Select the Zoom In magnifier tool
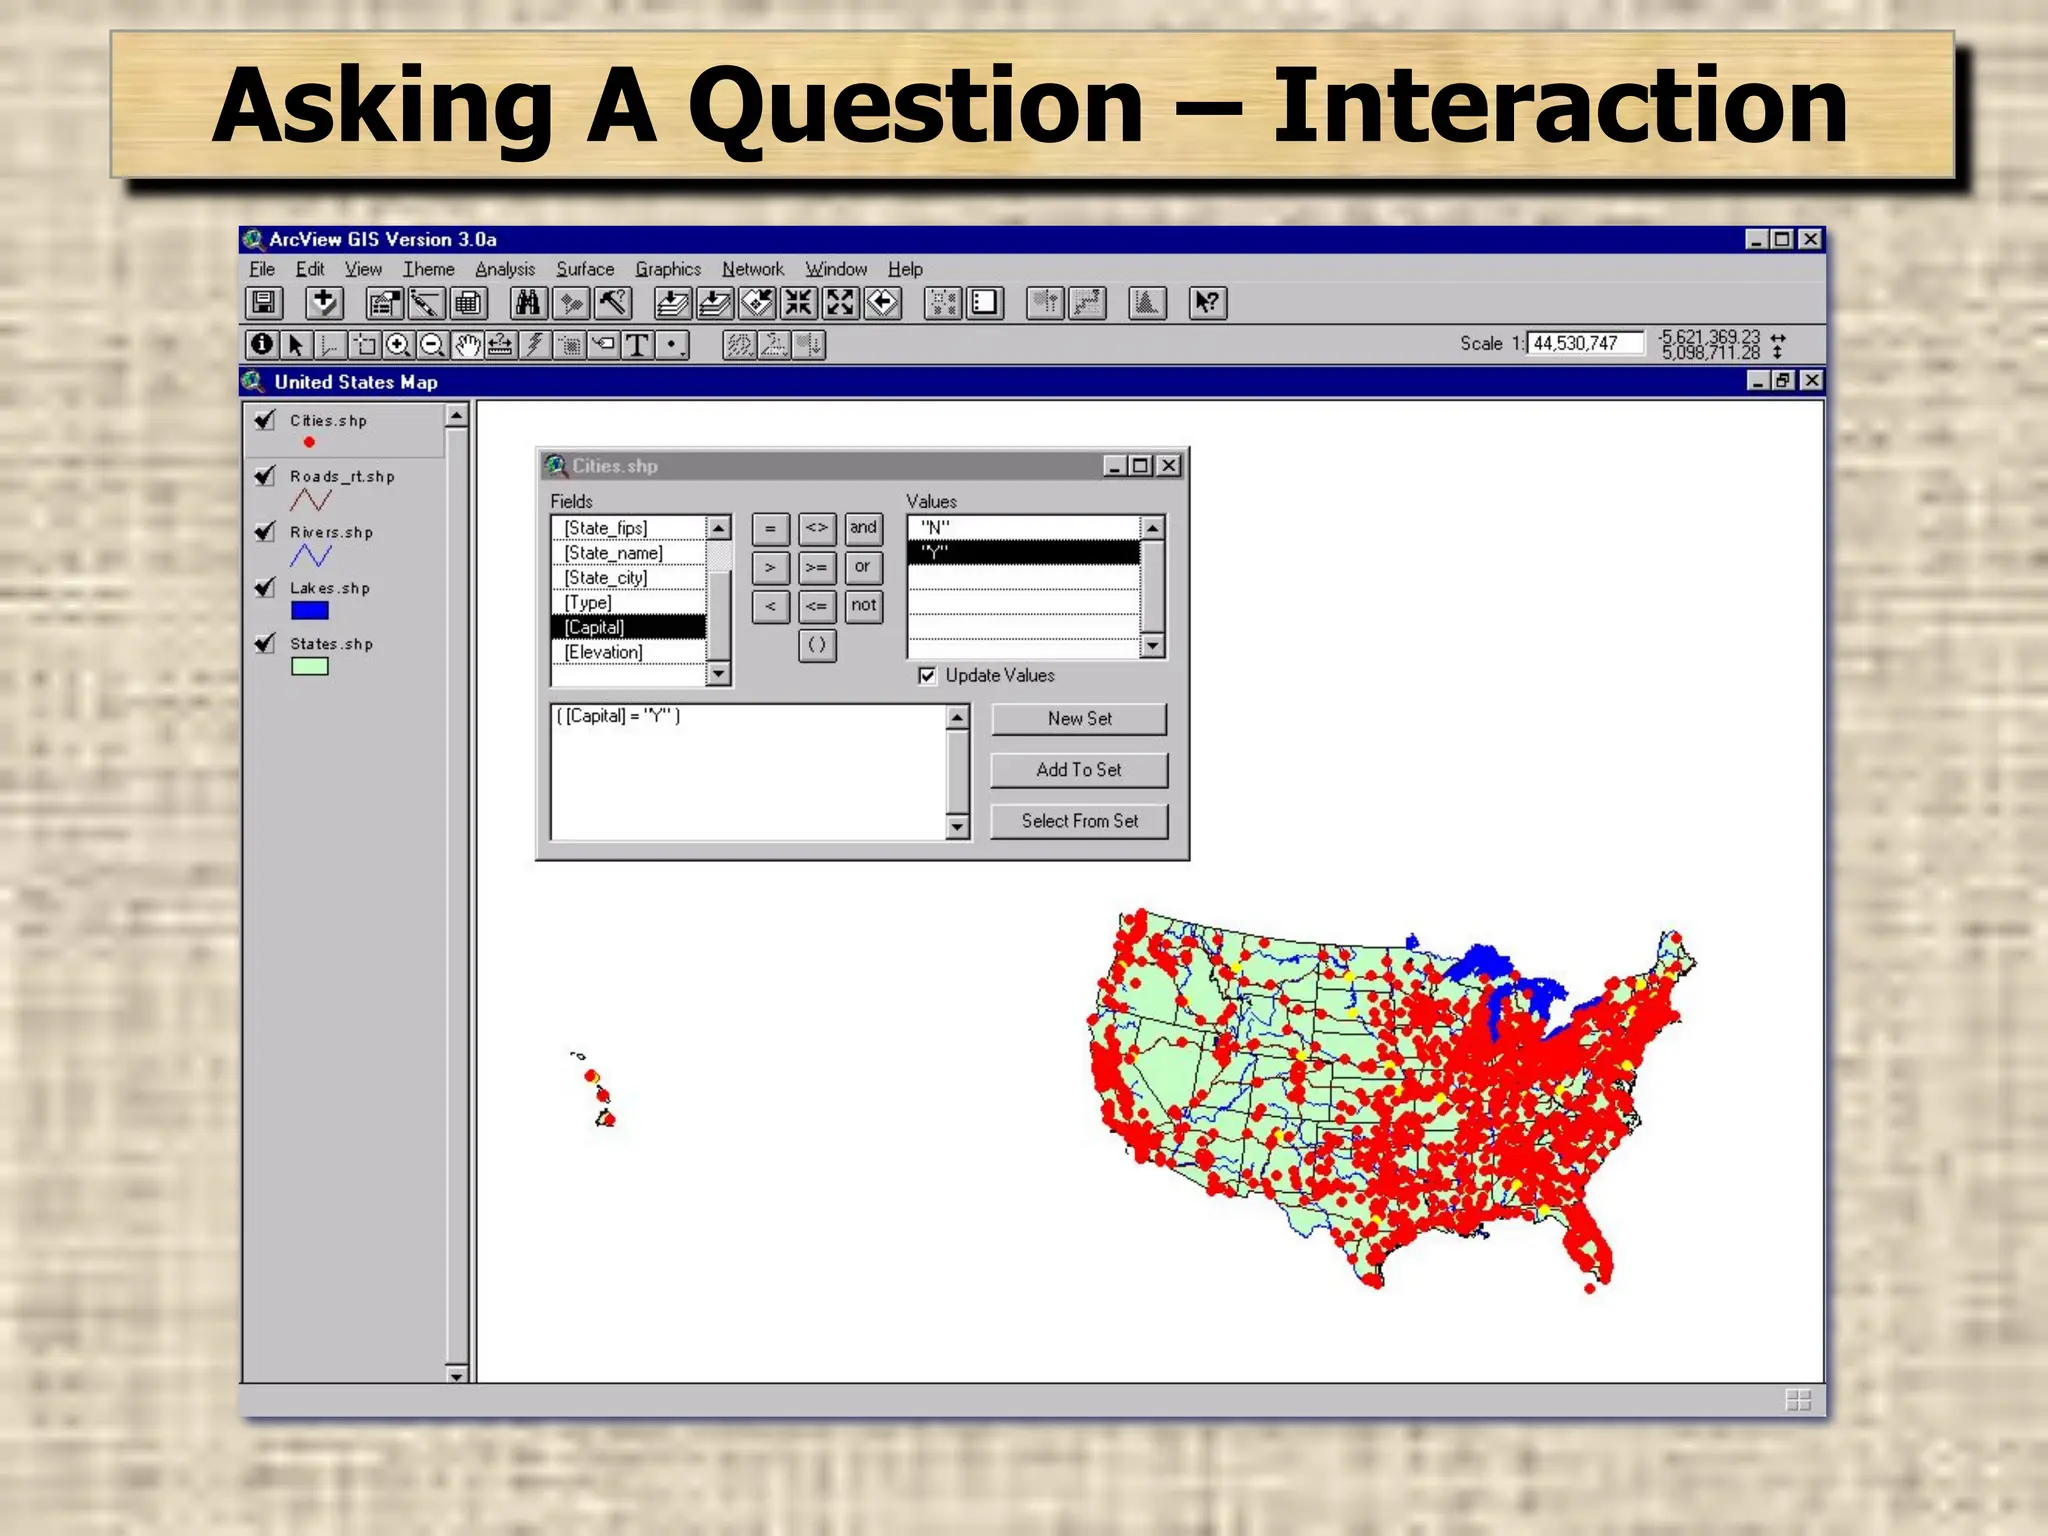 [398, 345]
